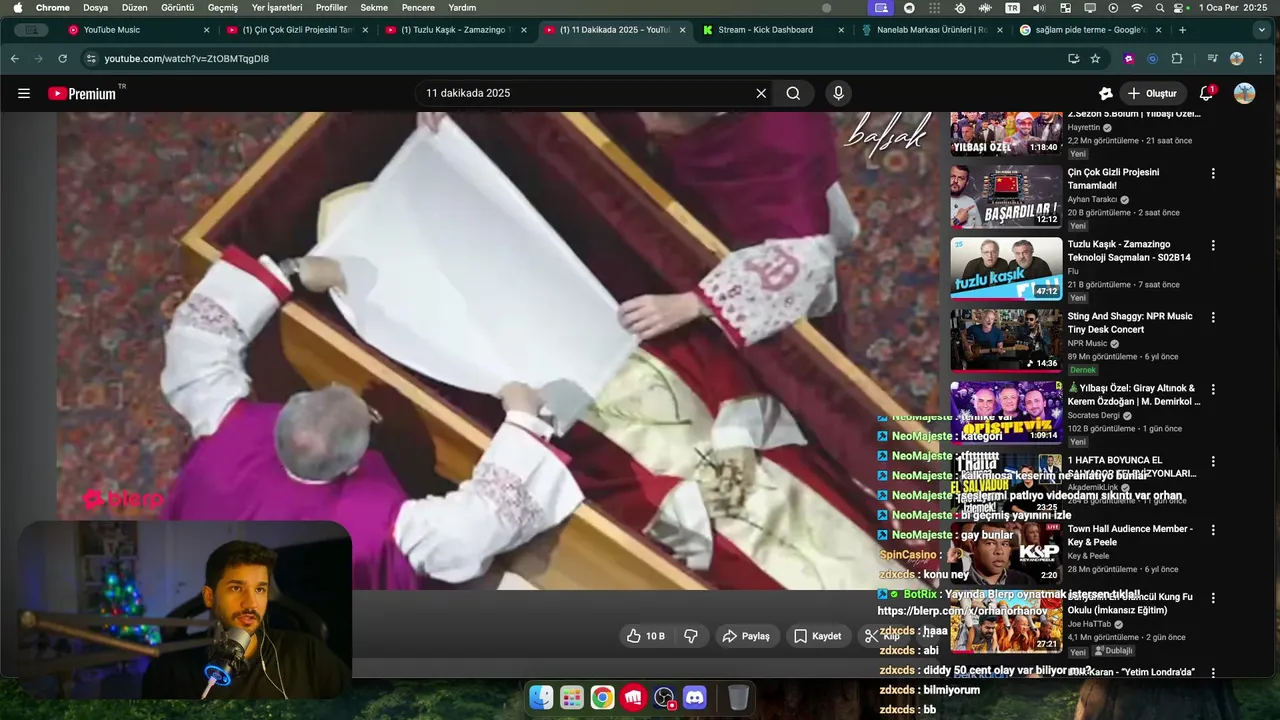This screenshot has width=1280, height=720.
Task: Open the Trash in the Dock
Action: pyautogui.click(x=738, y=697)
